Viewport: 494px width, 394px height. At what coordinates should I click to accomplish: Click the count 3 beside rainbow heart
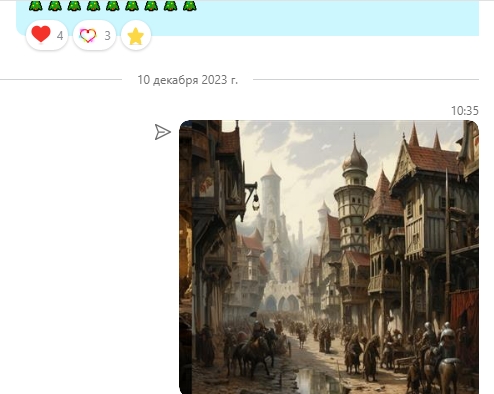coord(107,35)
